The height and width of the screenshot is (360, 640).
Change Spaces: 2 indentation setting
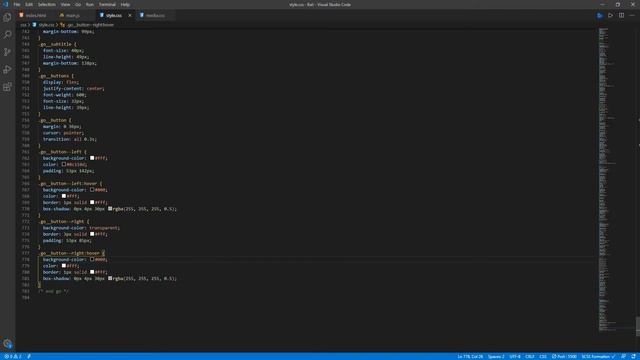pos(496,356)
